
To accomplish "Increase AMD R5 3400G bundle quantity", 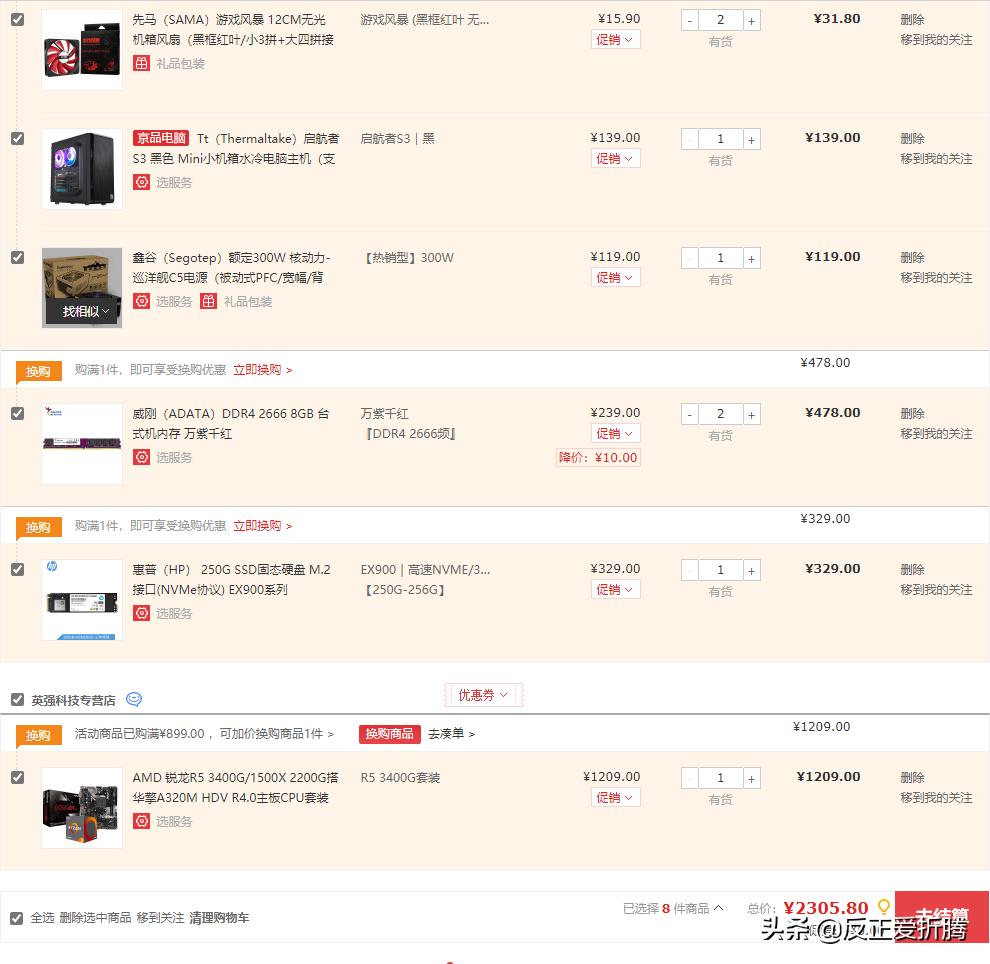I will (x=751, y=778).
